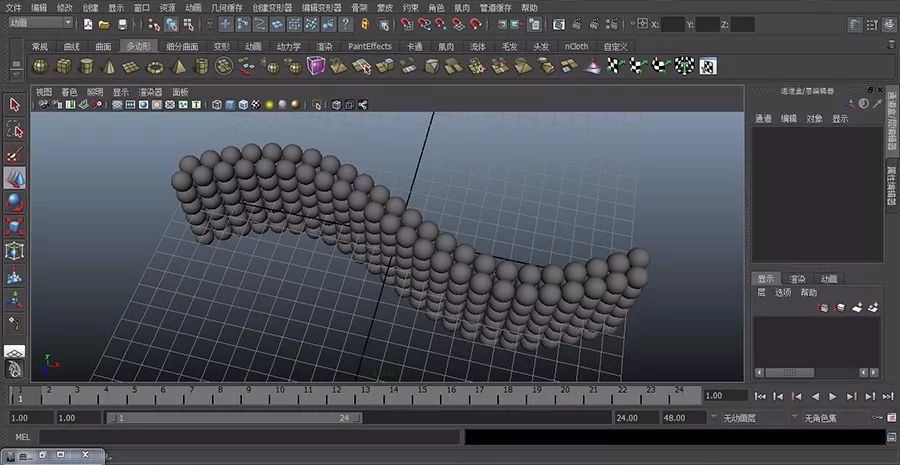Choose the Universal manipulator tool
The height and width of the screenshot is (465, 900).
click(15, 251)
